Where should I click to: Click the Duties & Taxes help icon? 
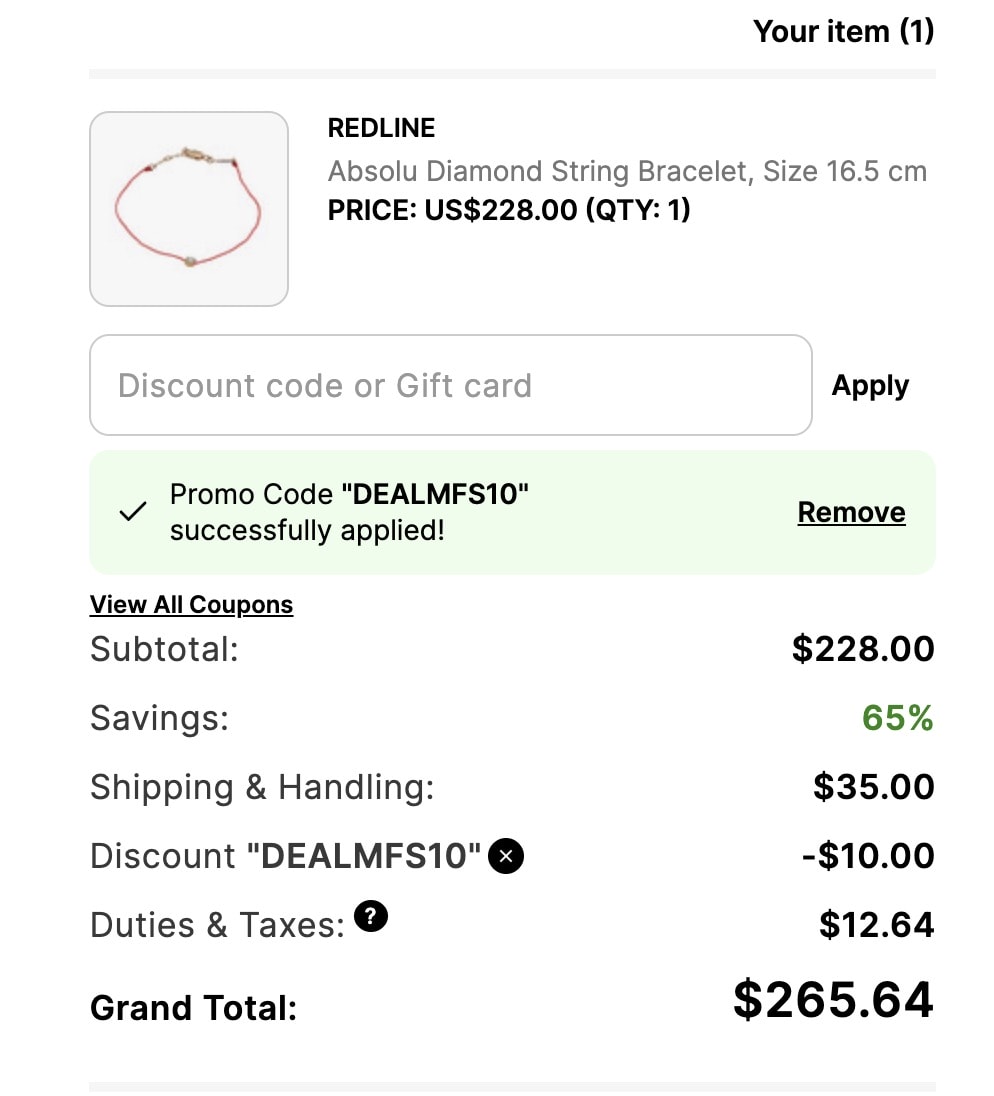pos(370,916)
